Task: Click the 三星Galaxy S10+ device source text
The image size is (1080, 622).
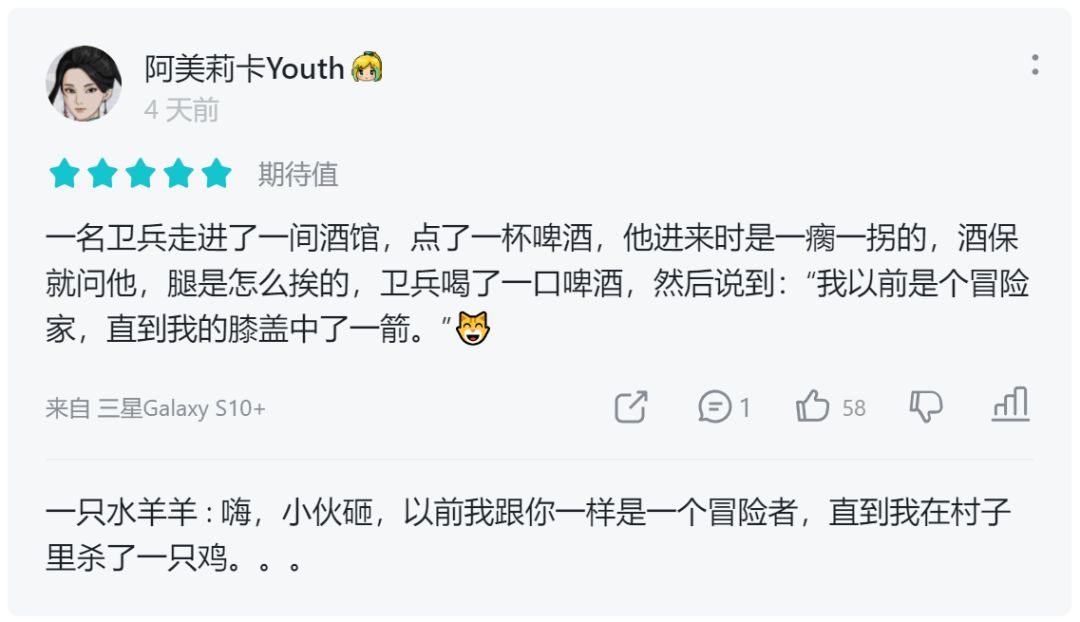Action: pos(181,409)
